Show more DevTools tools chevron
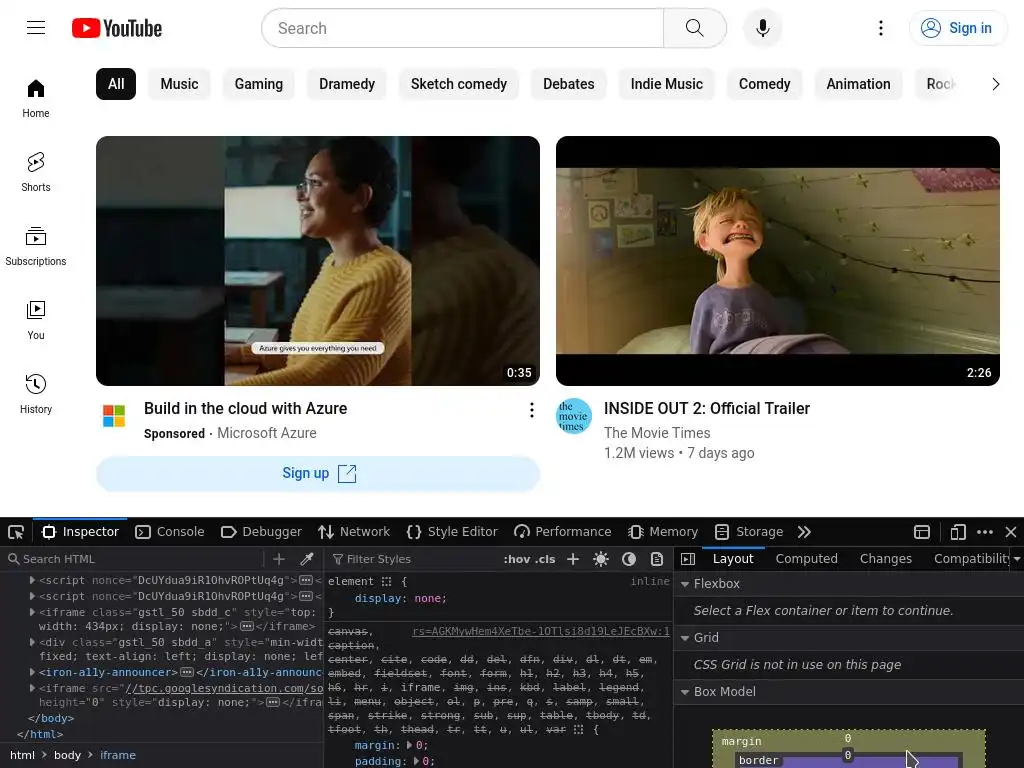This screenshot has height=768, width=1024. tap(804, 532)
